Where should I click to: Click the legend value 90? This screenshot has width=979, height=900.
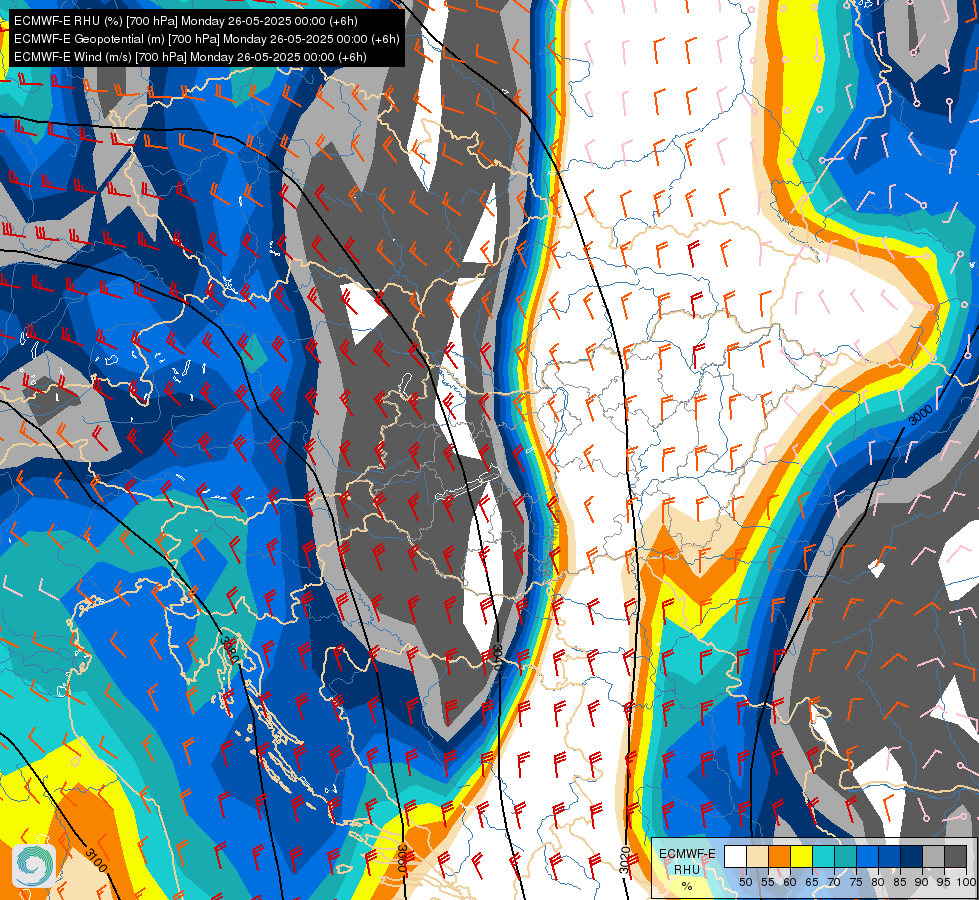(922, 882)
